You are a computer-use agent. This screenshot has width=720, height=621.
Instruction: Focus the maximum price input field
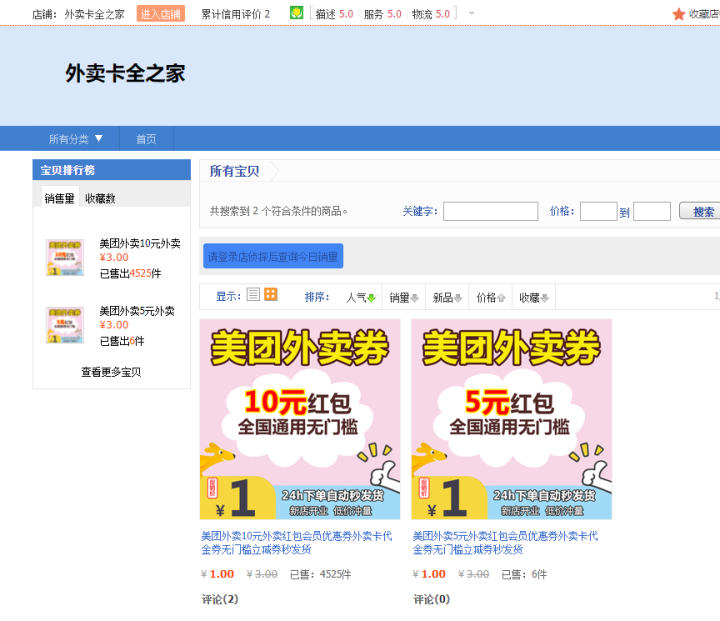(x=652, y=211)
